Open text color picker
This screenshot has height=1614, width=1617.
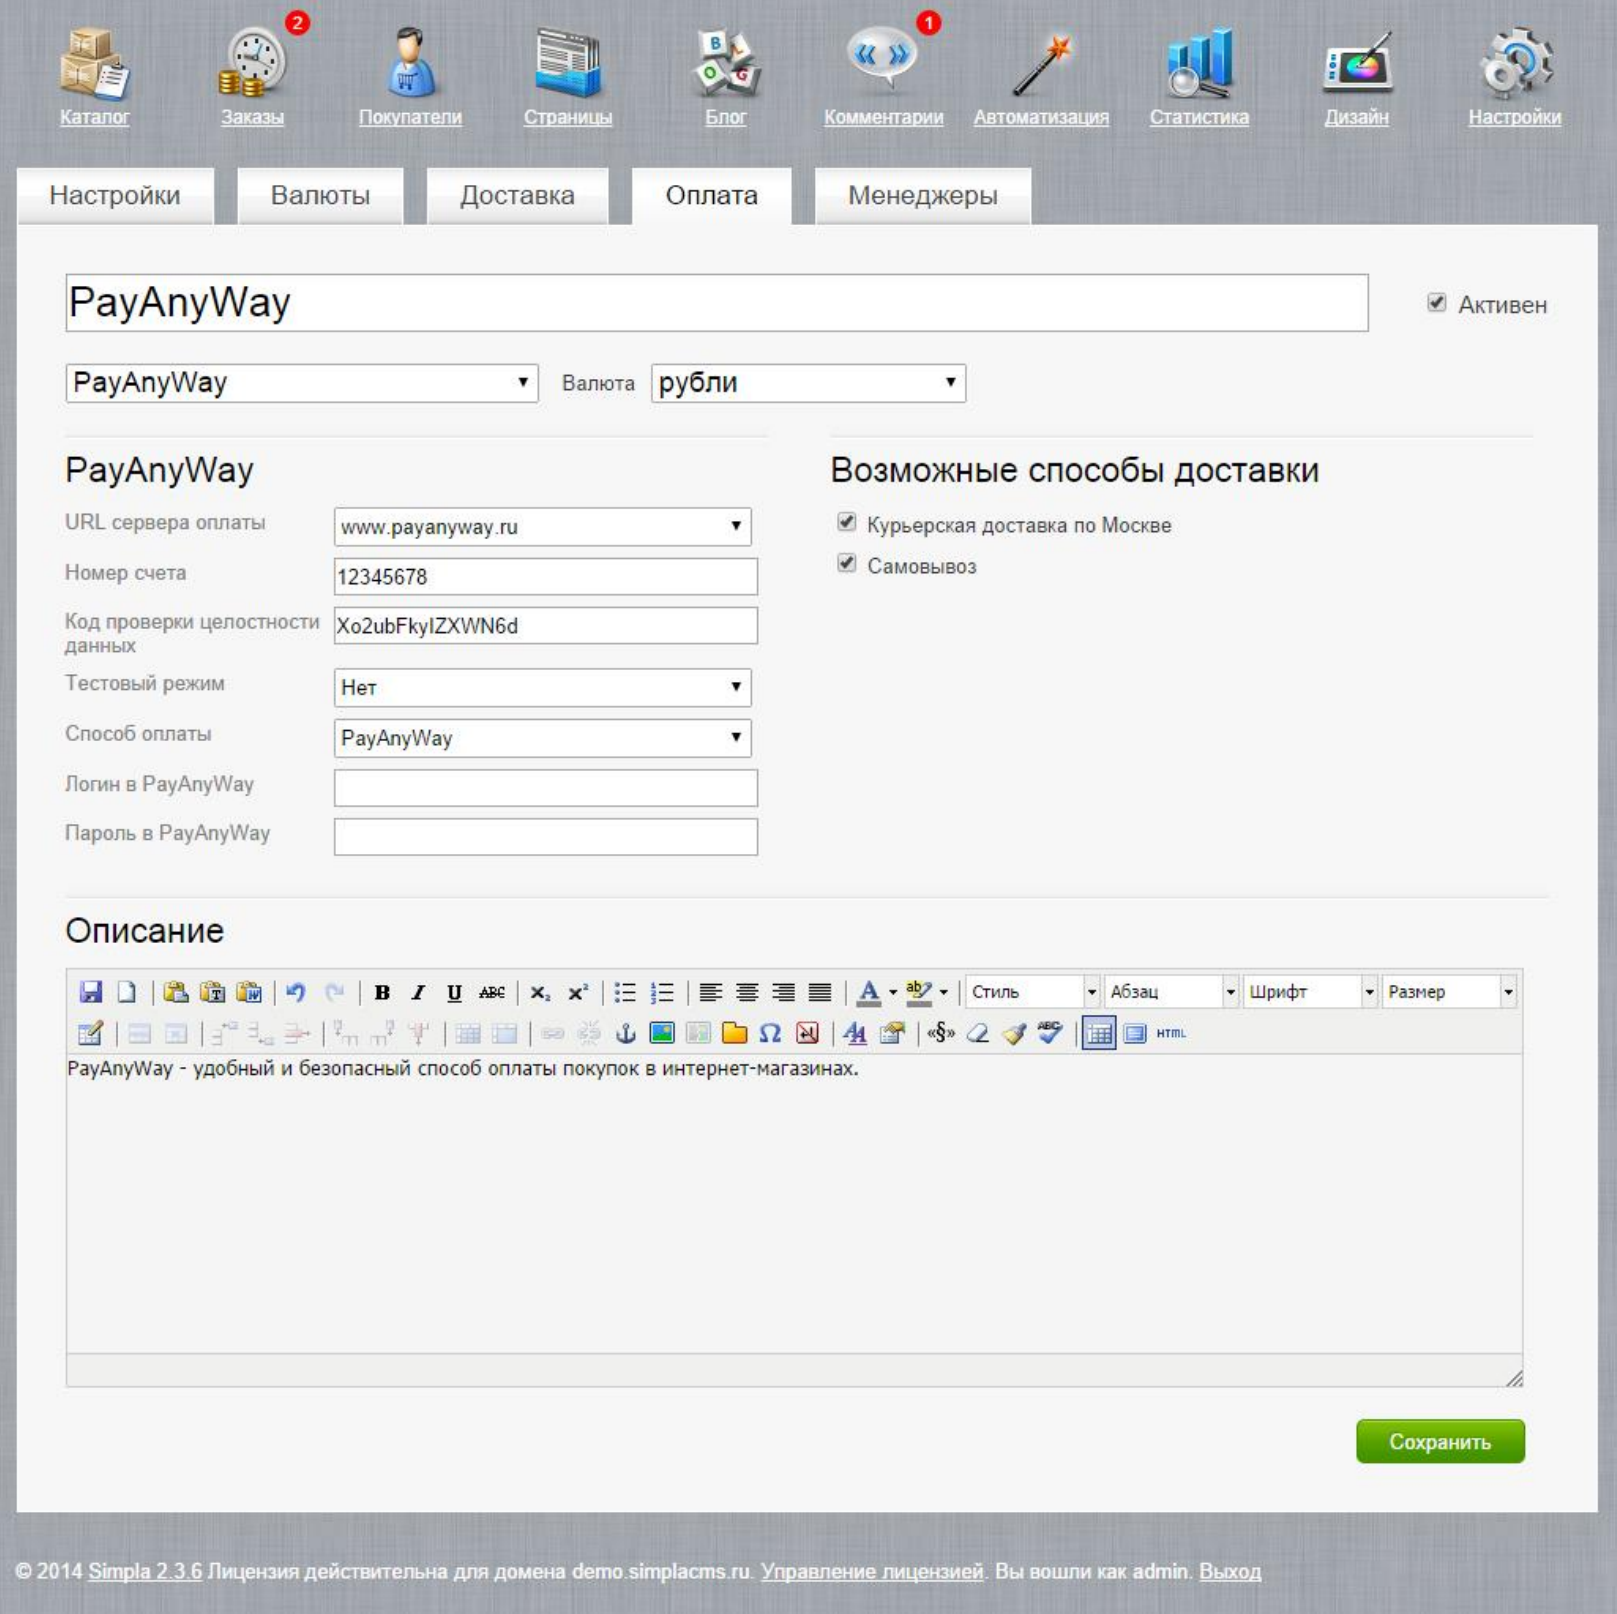[870, 992]
